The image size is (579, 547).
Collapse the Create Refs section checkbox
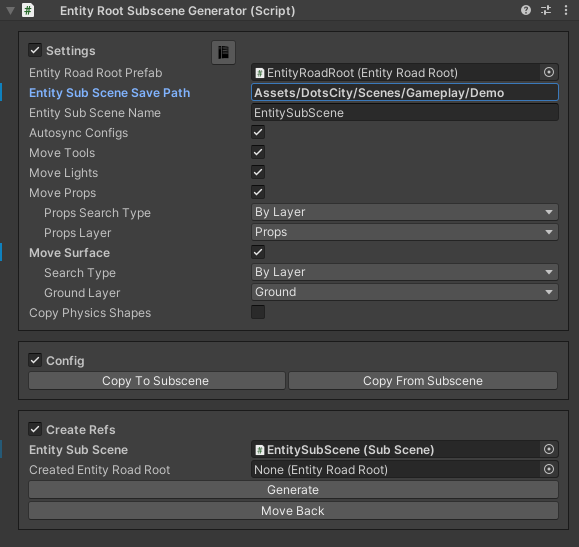pos(35,430)
